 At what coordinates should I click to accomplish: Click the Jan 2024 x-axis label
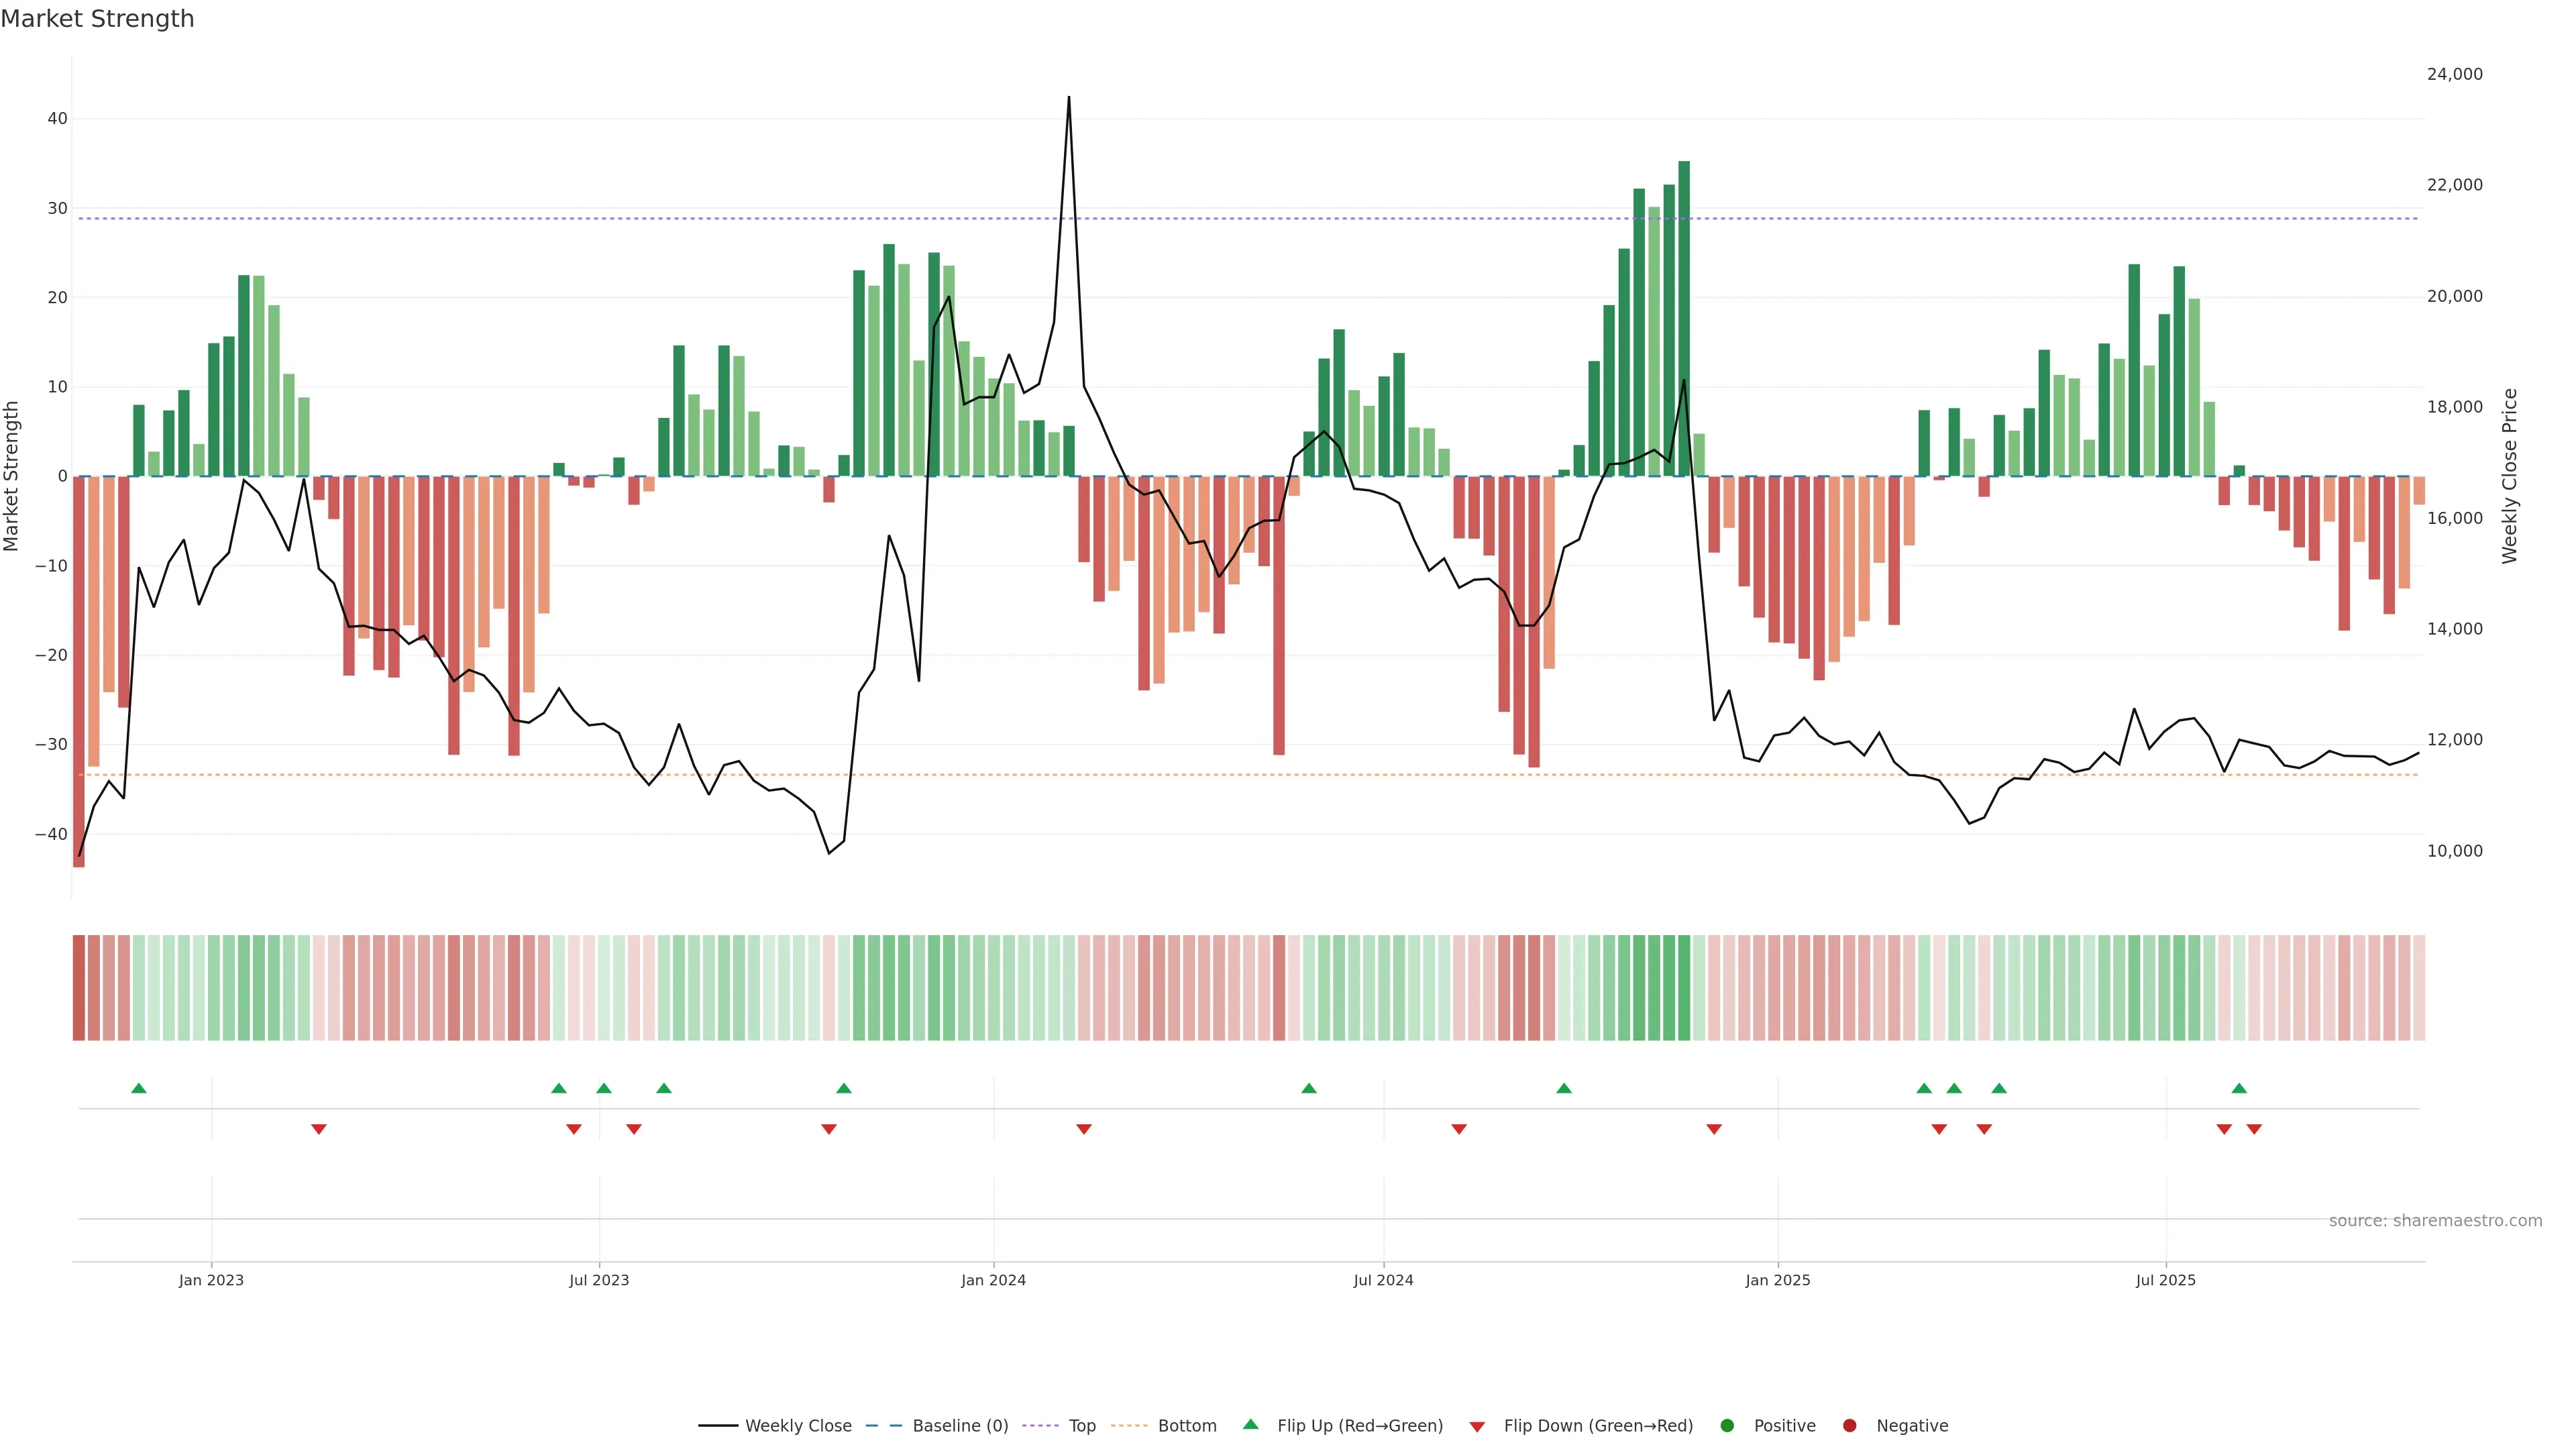(993, 1280)
